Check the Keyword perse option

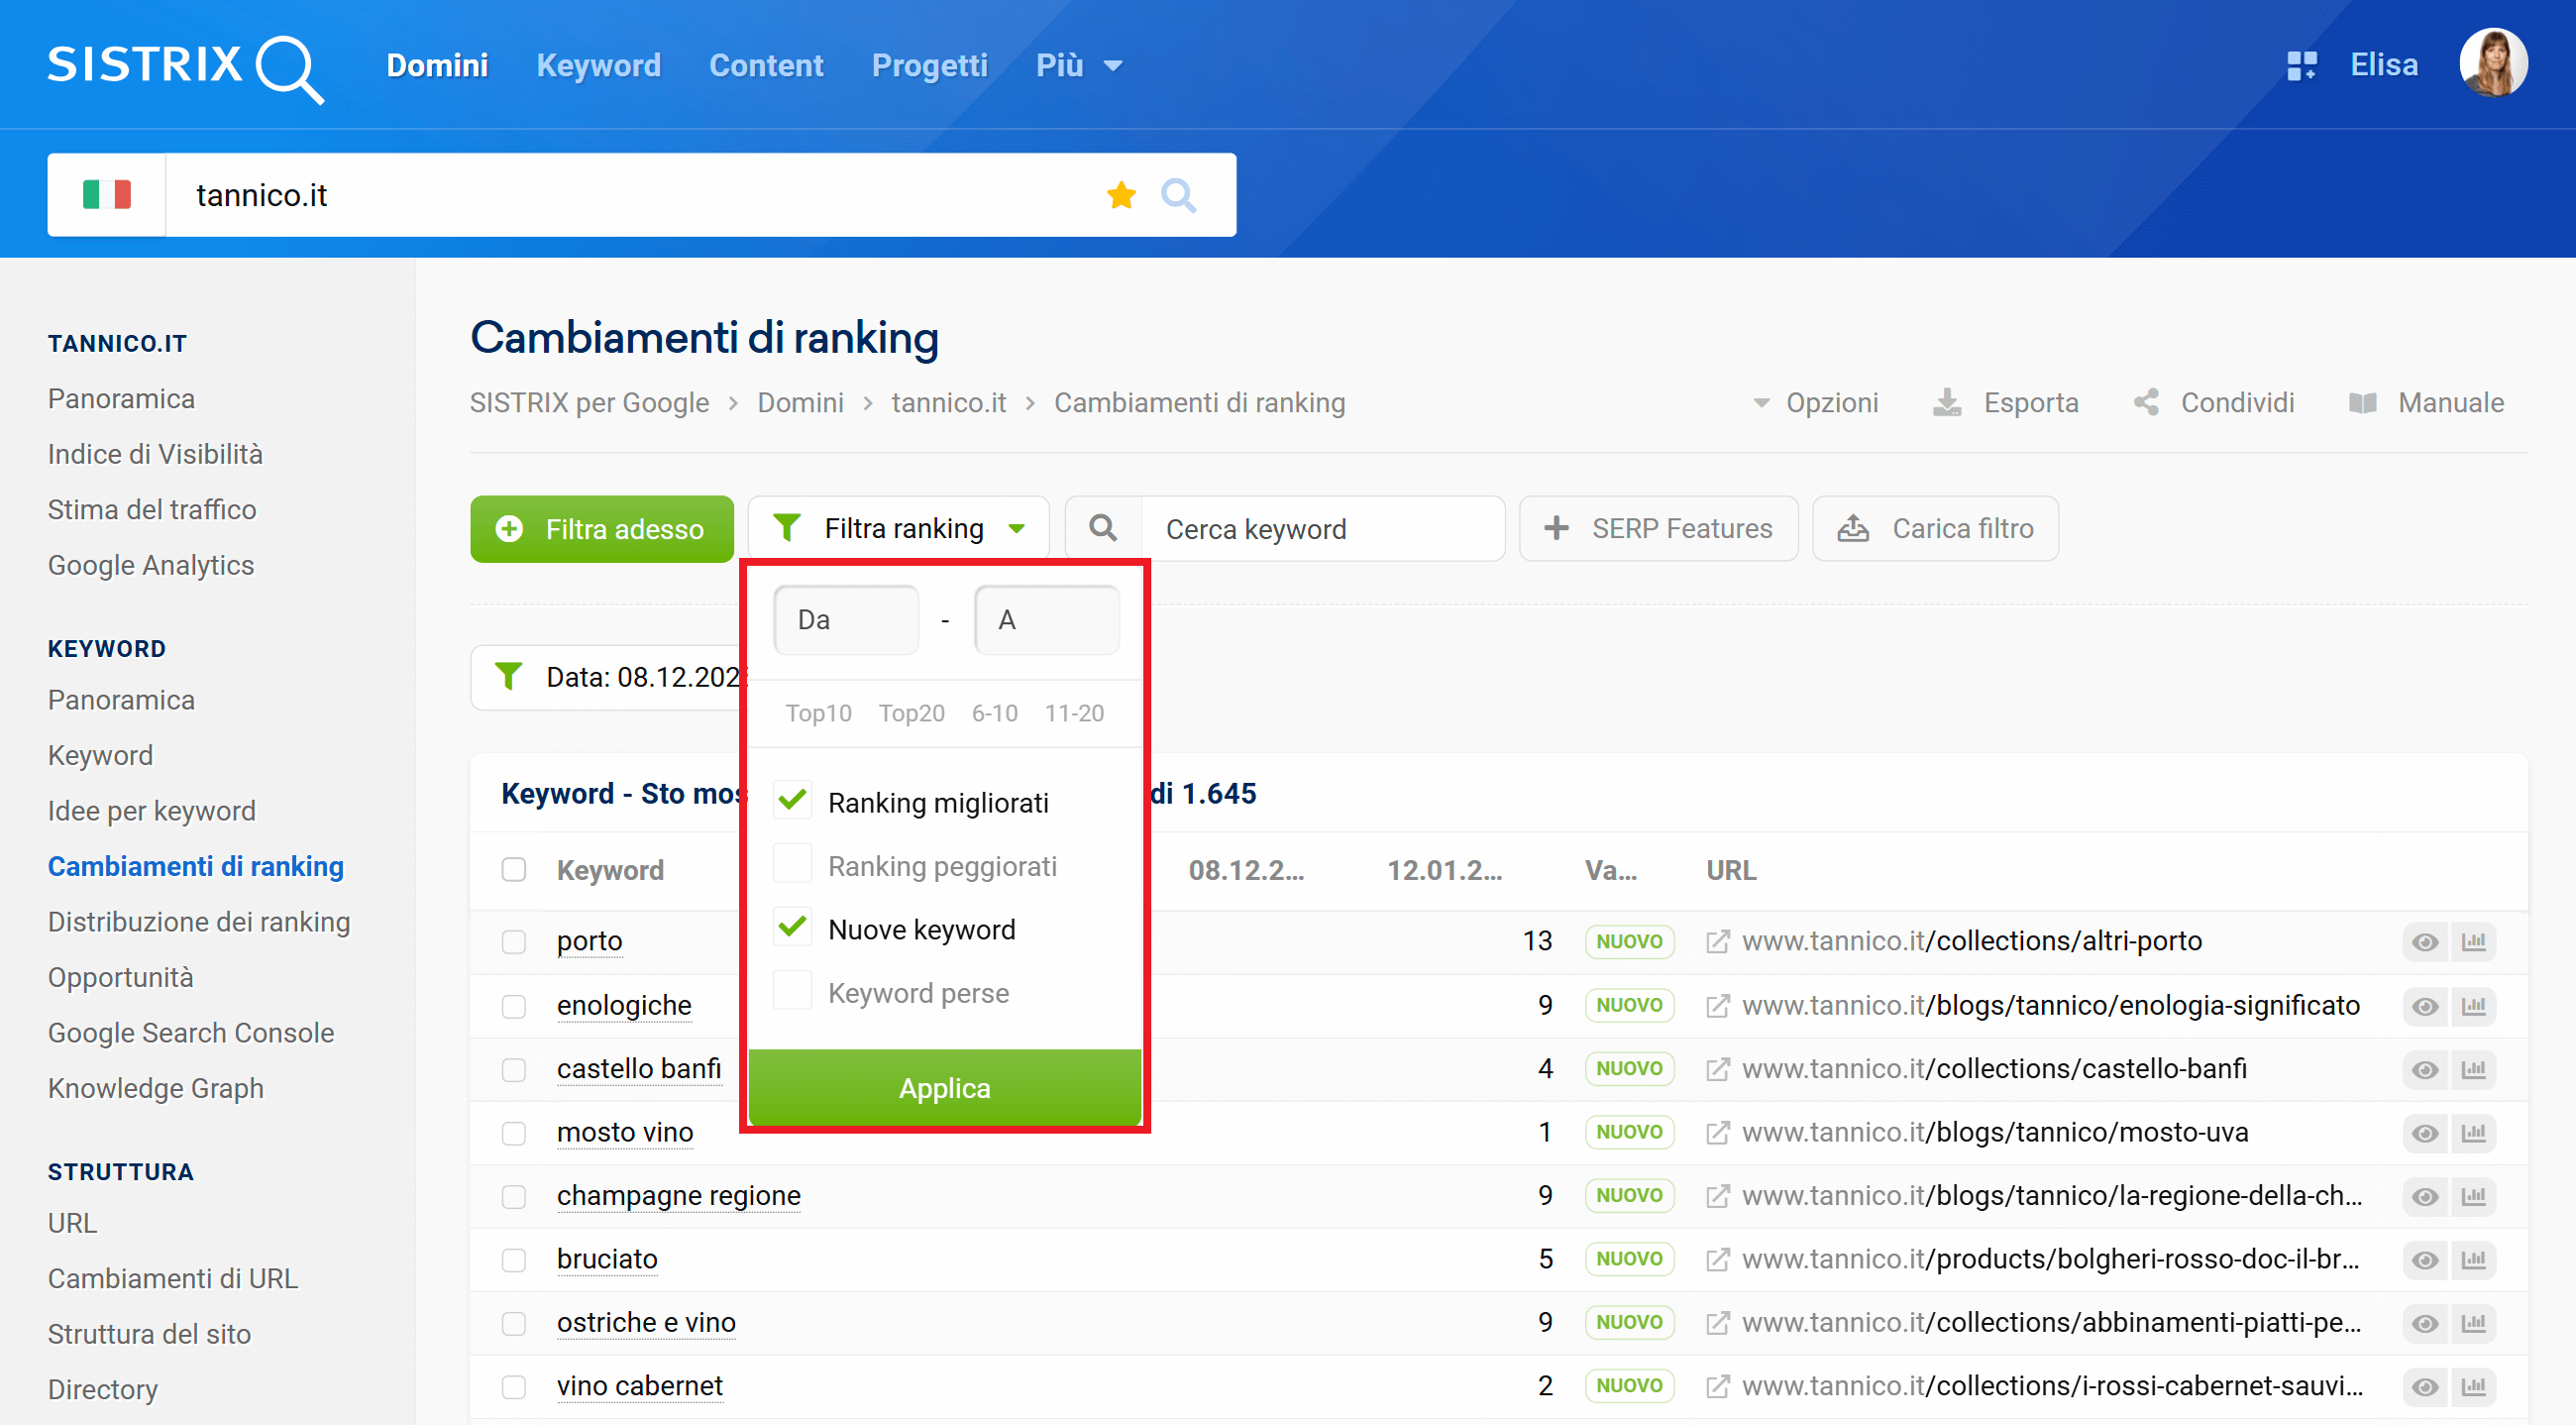(x=792, y=991)
